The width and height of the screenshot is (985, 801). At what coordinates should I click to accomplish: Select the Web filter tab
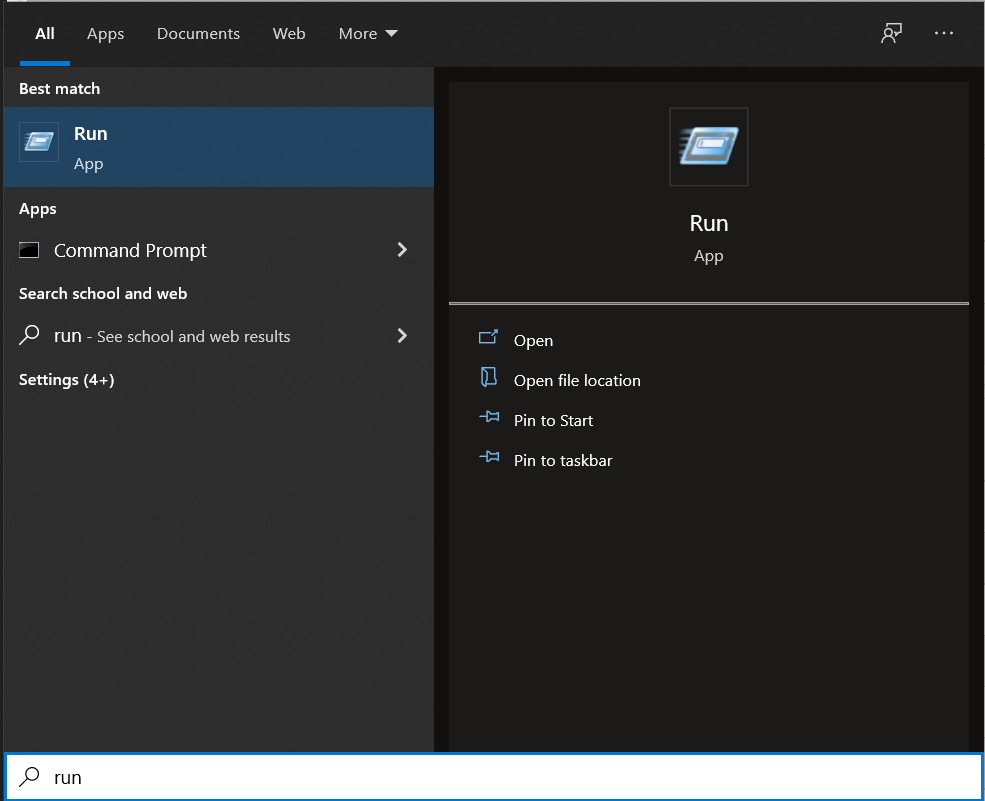289,34
